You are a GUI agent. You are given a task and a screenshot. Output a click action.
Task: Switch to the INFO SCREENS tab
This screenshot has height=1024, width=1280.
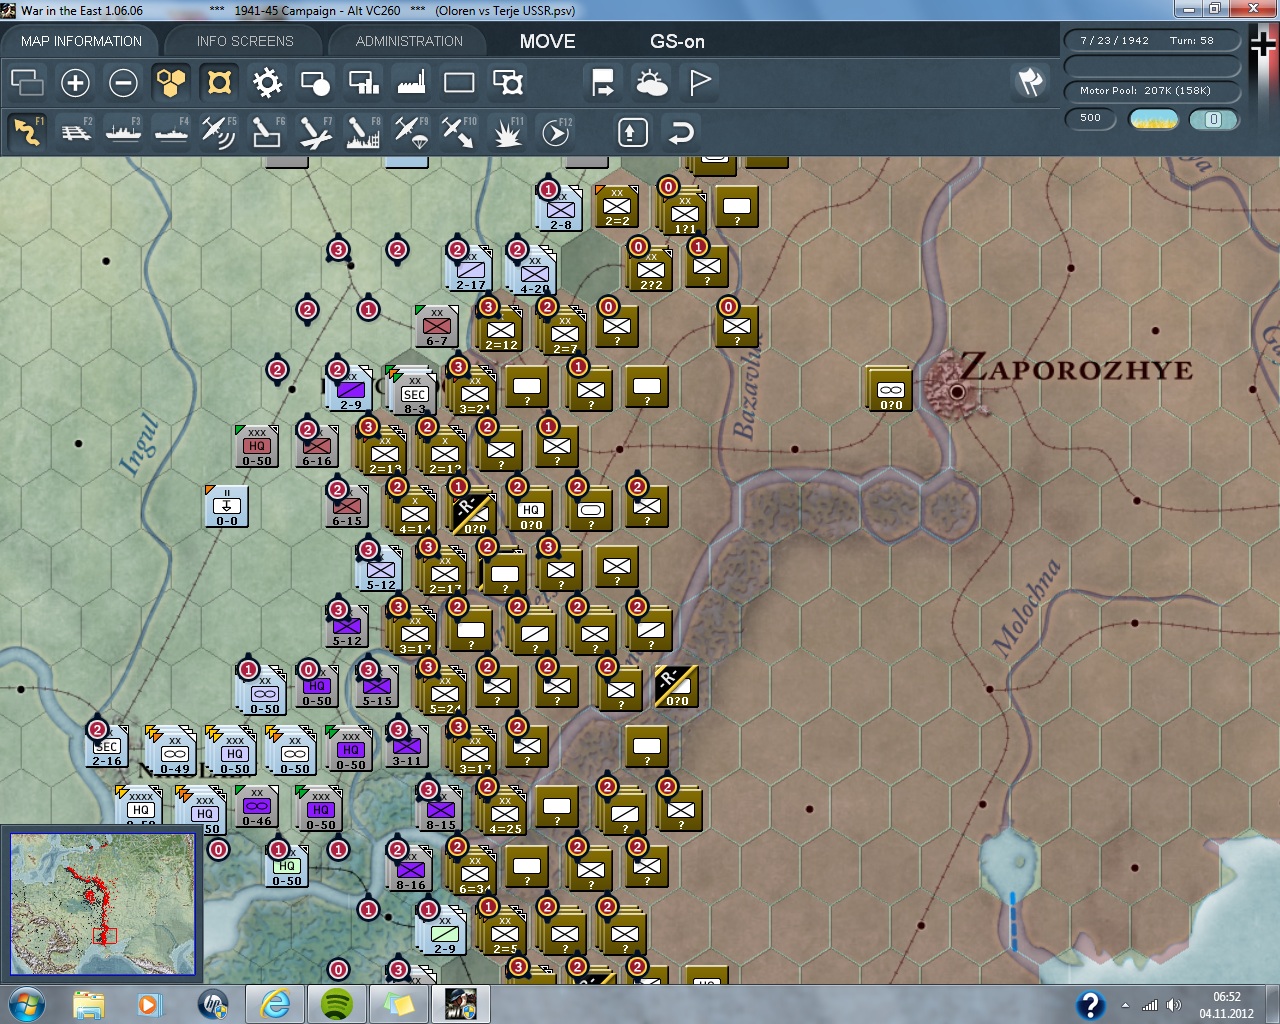coord(245,41)
